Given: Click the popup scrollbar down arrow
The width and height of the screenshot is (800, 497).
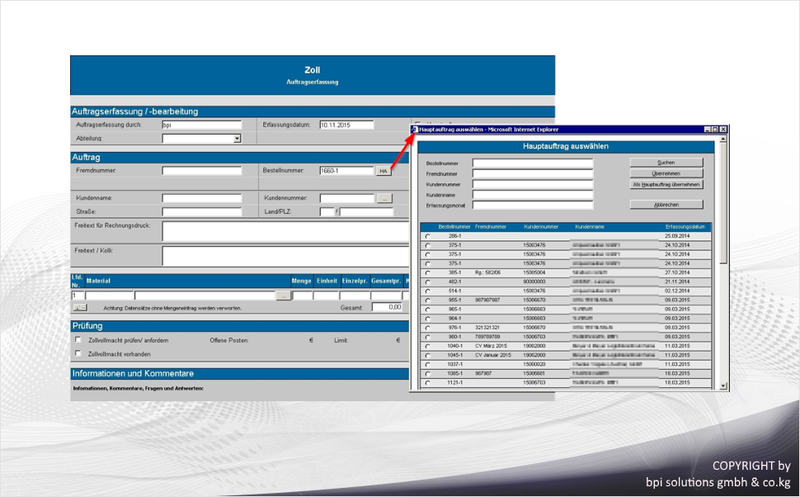Looking at the screenshot, I should (723, 386).
